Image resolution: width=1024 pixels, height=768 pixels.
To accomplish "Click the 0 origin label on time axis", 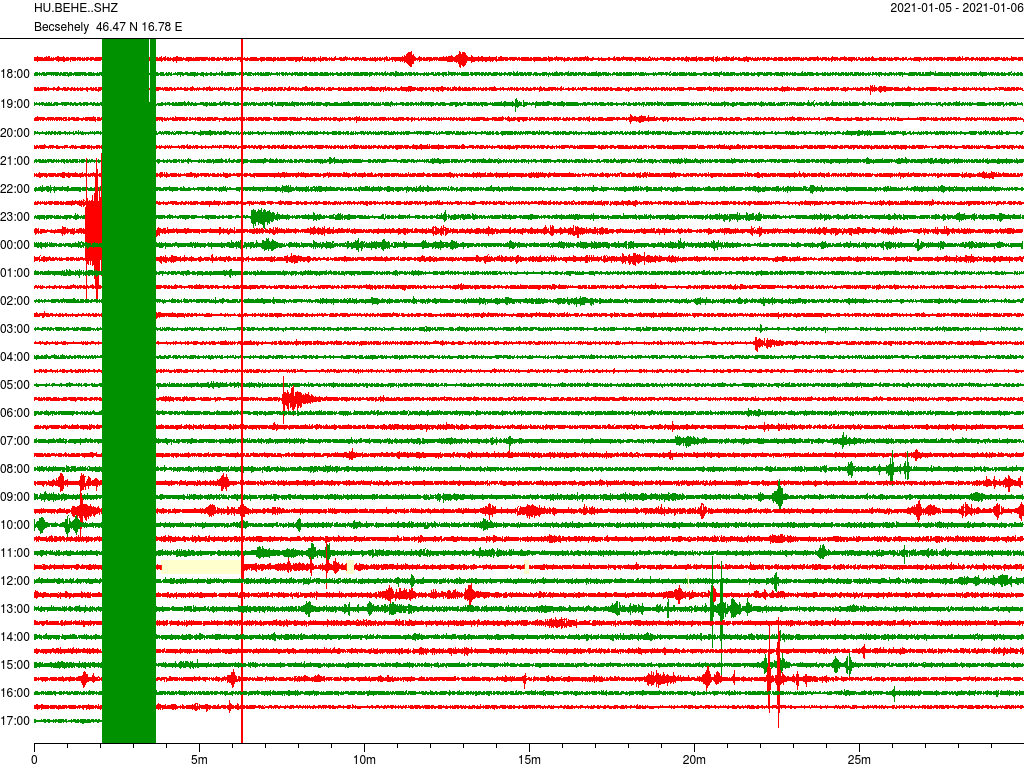I will 35,761.
